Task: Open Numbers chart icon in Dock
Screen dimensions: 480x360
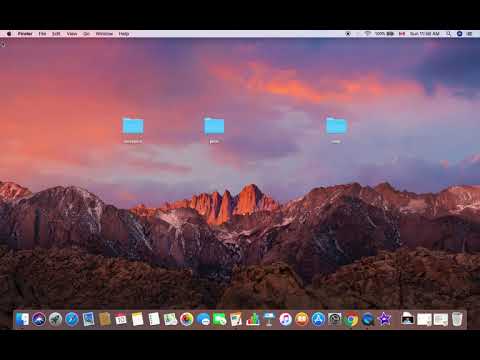Action: [253, 319]
